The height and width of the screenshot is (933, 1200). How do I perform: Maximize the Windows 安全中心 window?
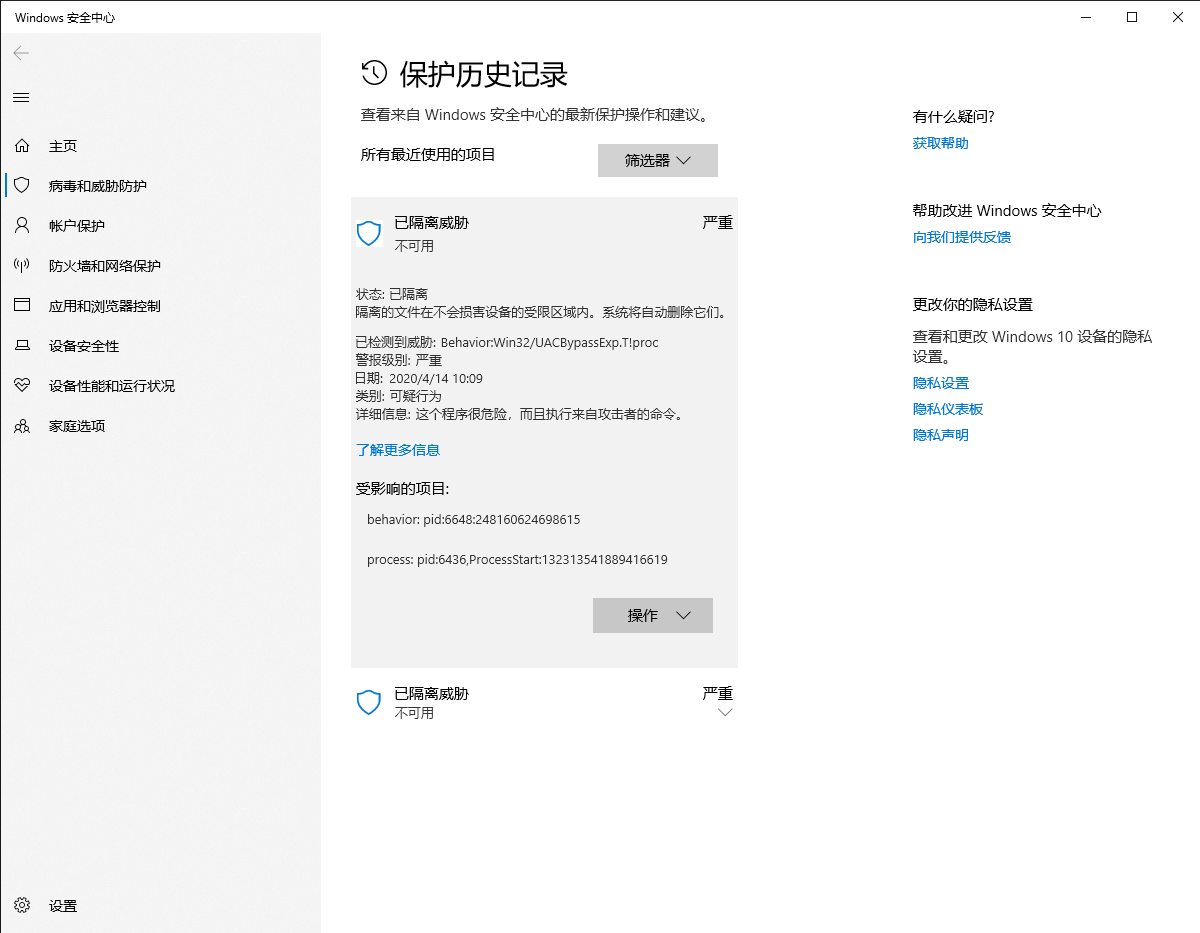(1132, 17)
